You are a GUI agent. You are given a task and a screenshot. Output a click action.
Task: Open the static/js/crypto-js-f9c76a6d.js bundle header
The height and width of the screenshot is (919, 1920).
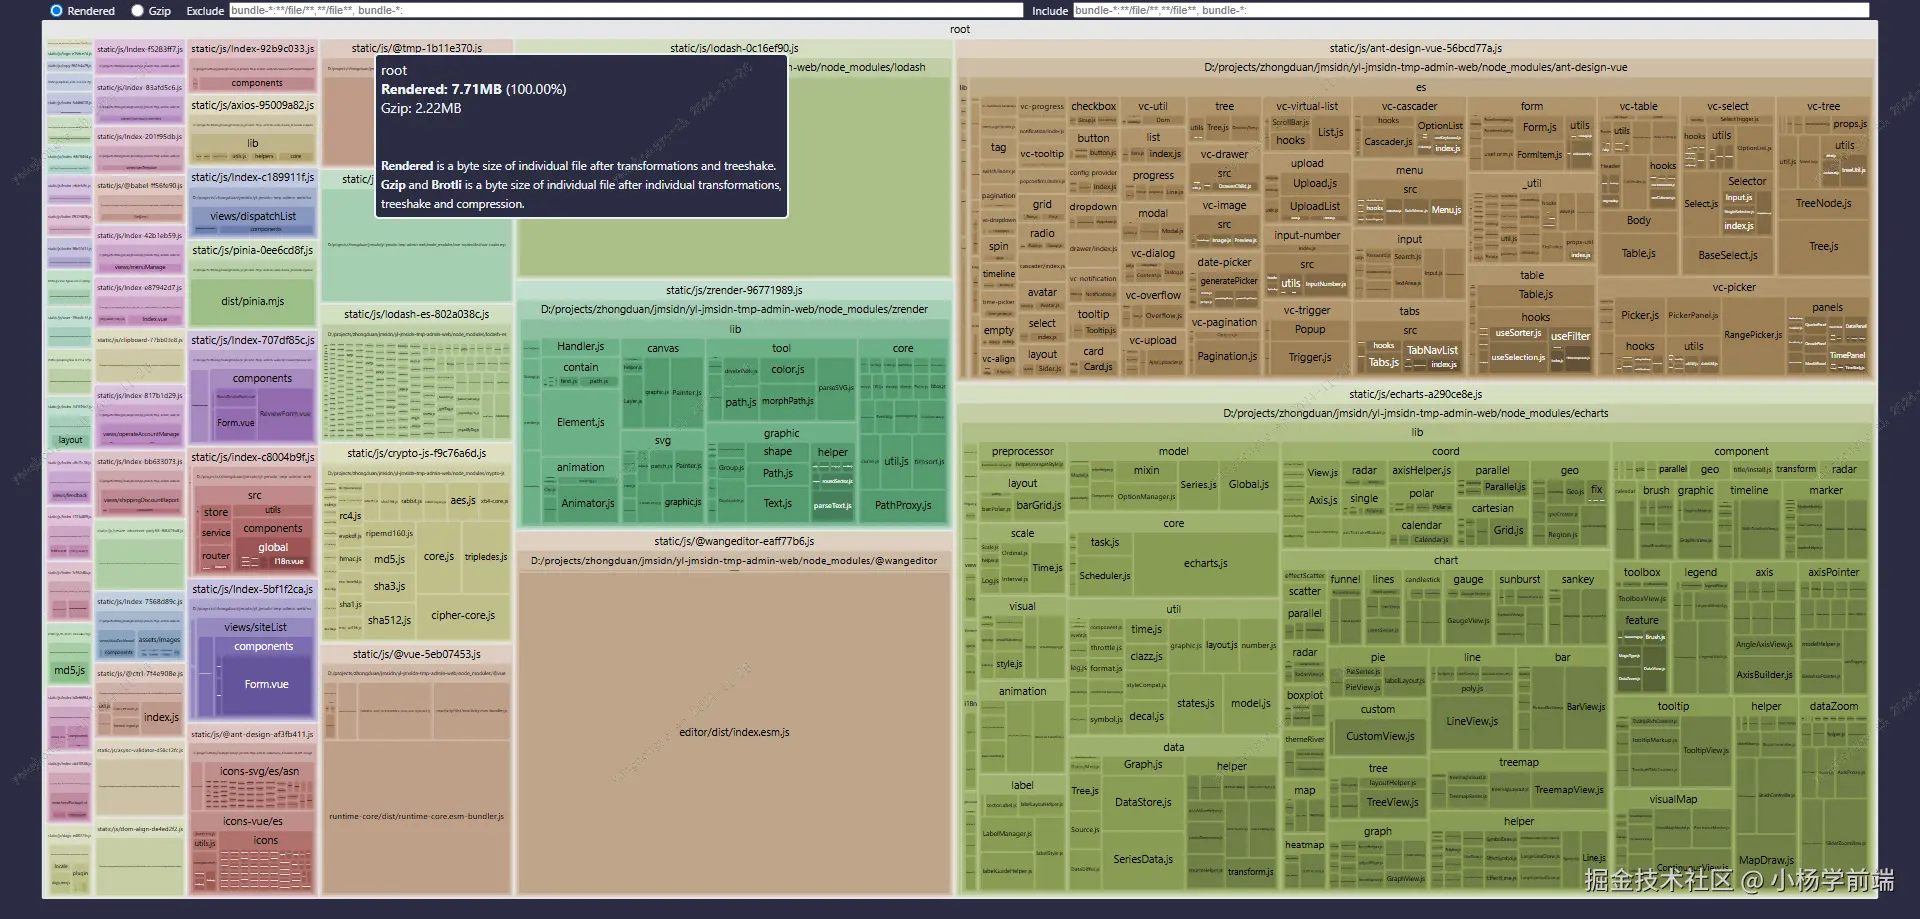[x=417, y=453]
